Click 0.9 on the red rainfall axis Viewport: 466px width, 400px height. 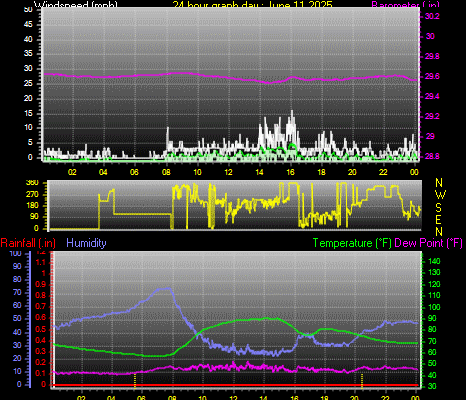(x=41, y=285)
